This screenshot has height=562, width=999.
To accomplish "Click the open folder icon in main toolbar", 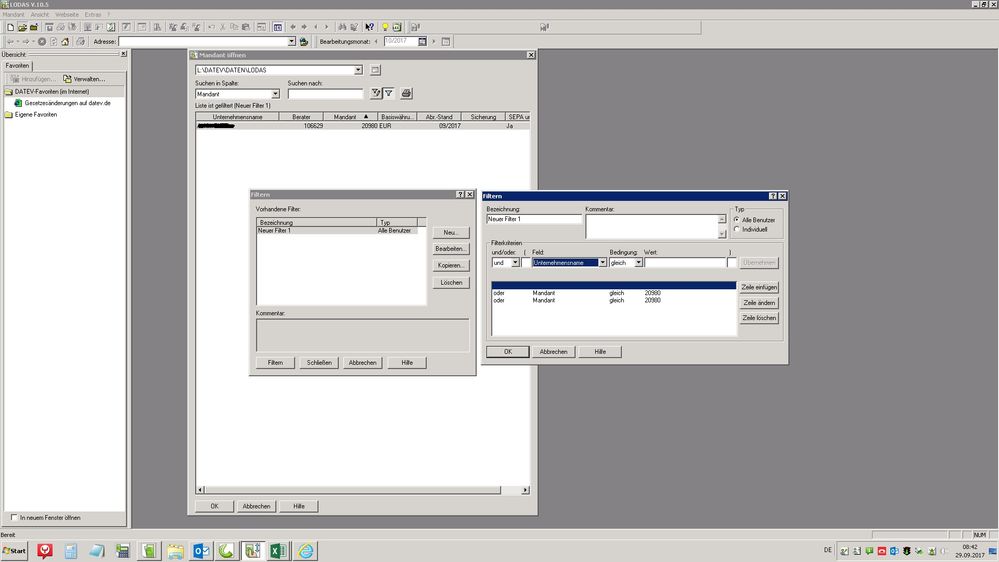I will (22, 27).
